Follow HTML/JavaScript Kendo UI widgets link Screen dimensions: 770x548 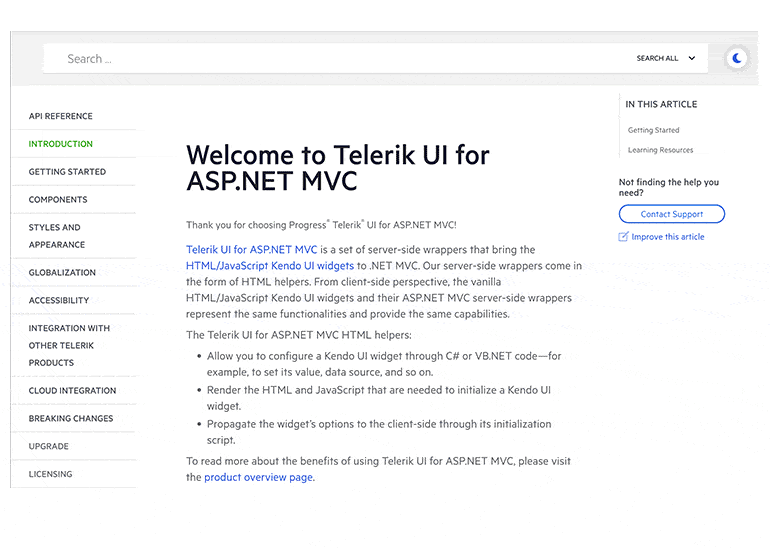[270, 266]
